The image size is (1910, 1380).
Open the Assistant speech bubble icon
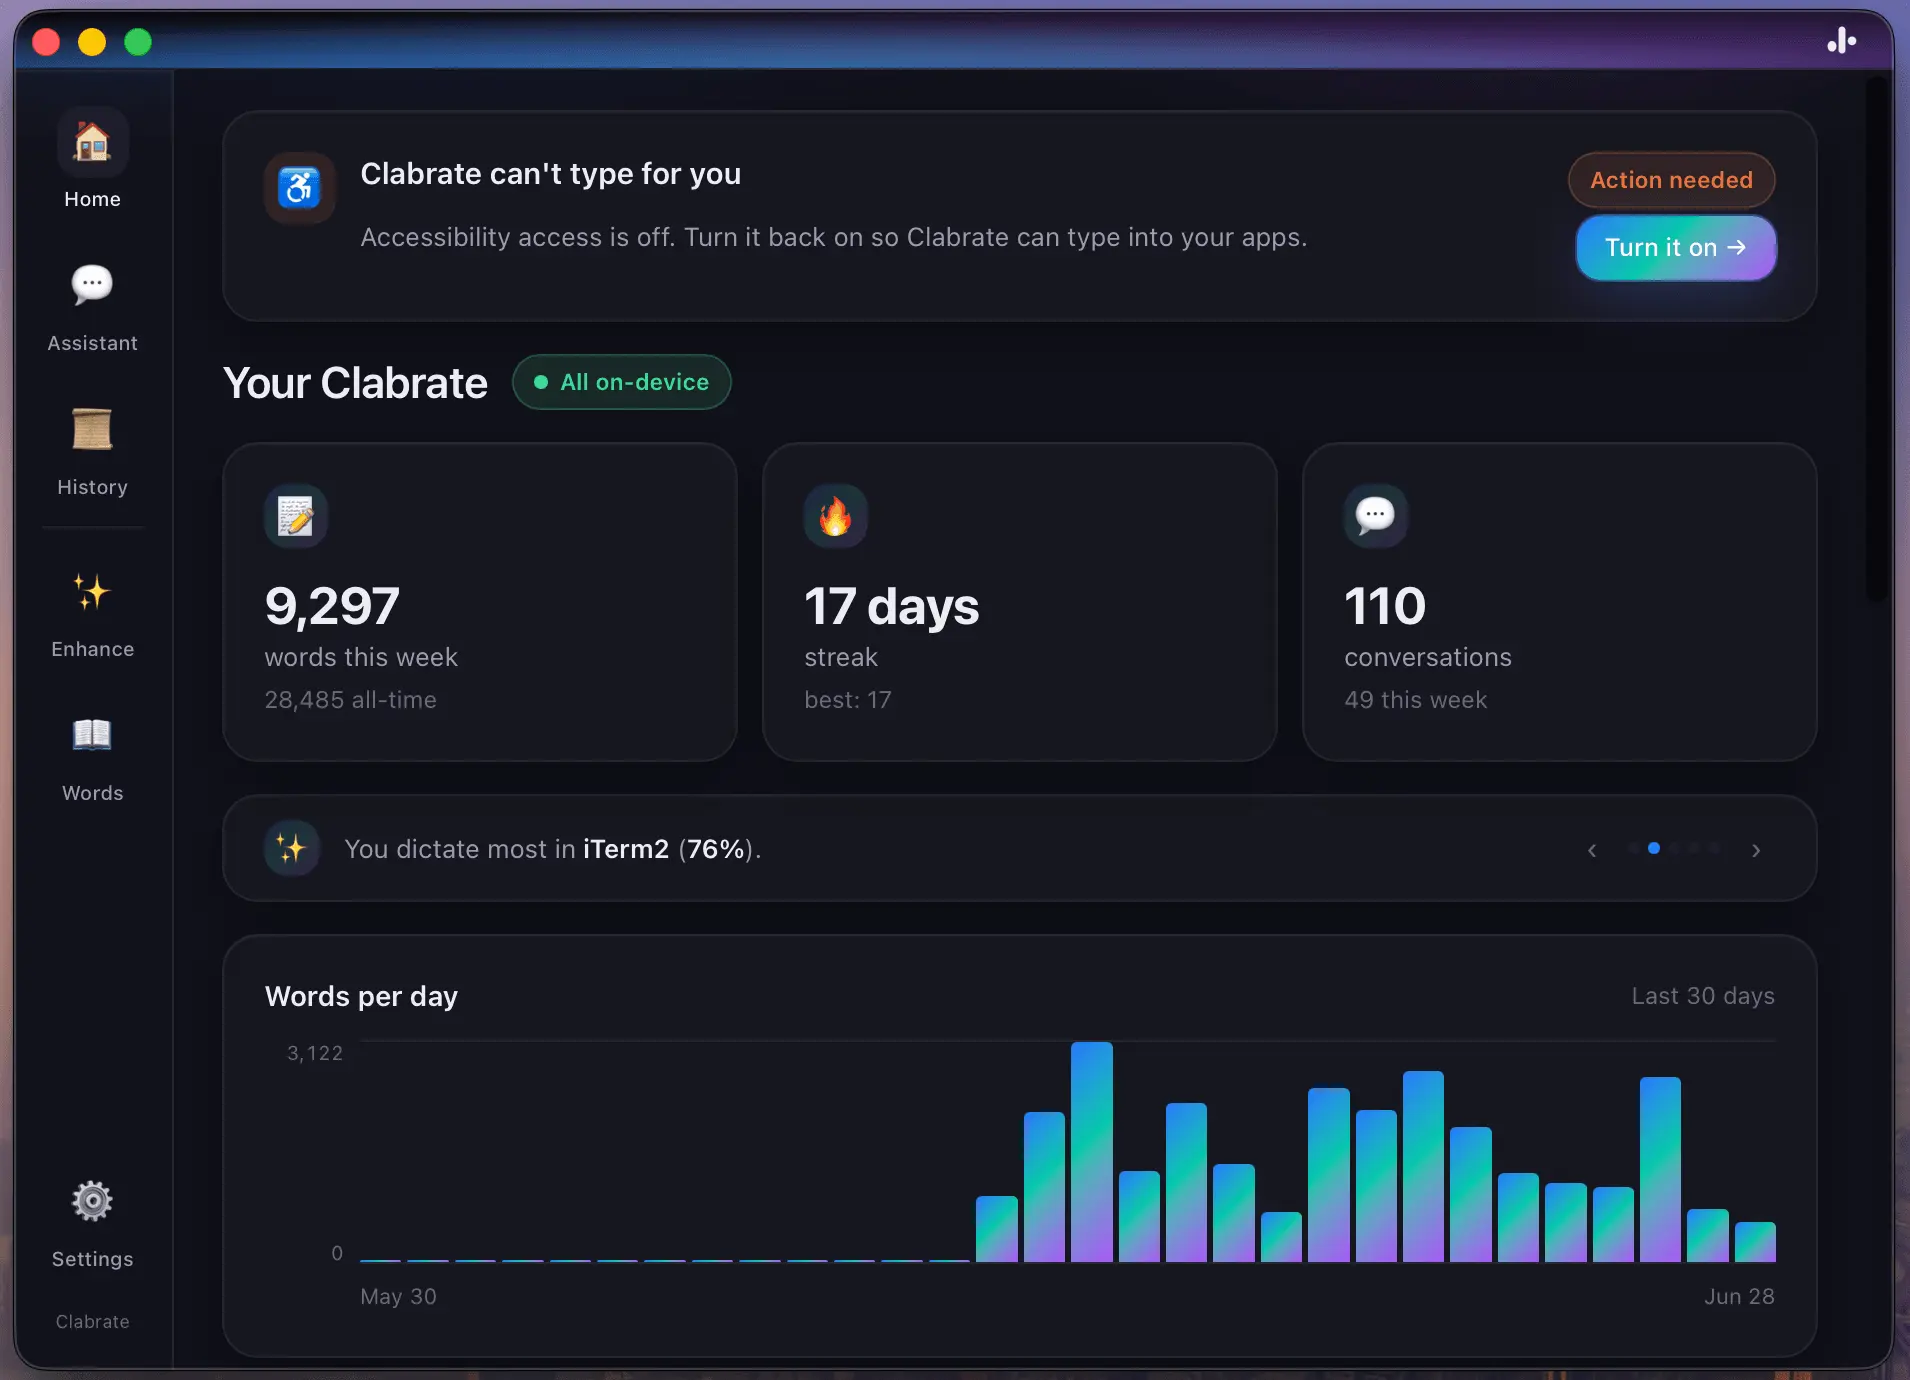(x=92, y=285)
